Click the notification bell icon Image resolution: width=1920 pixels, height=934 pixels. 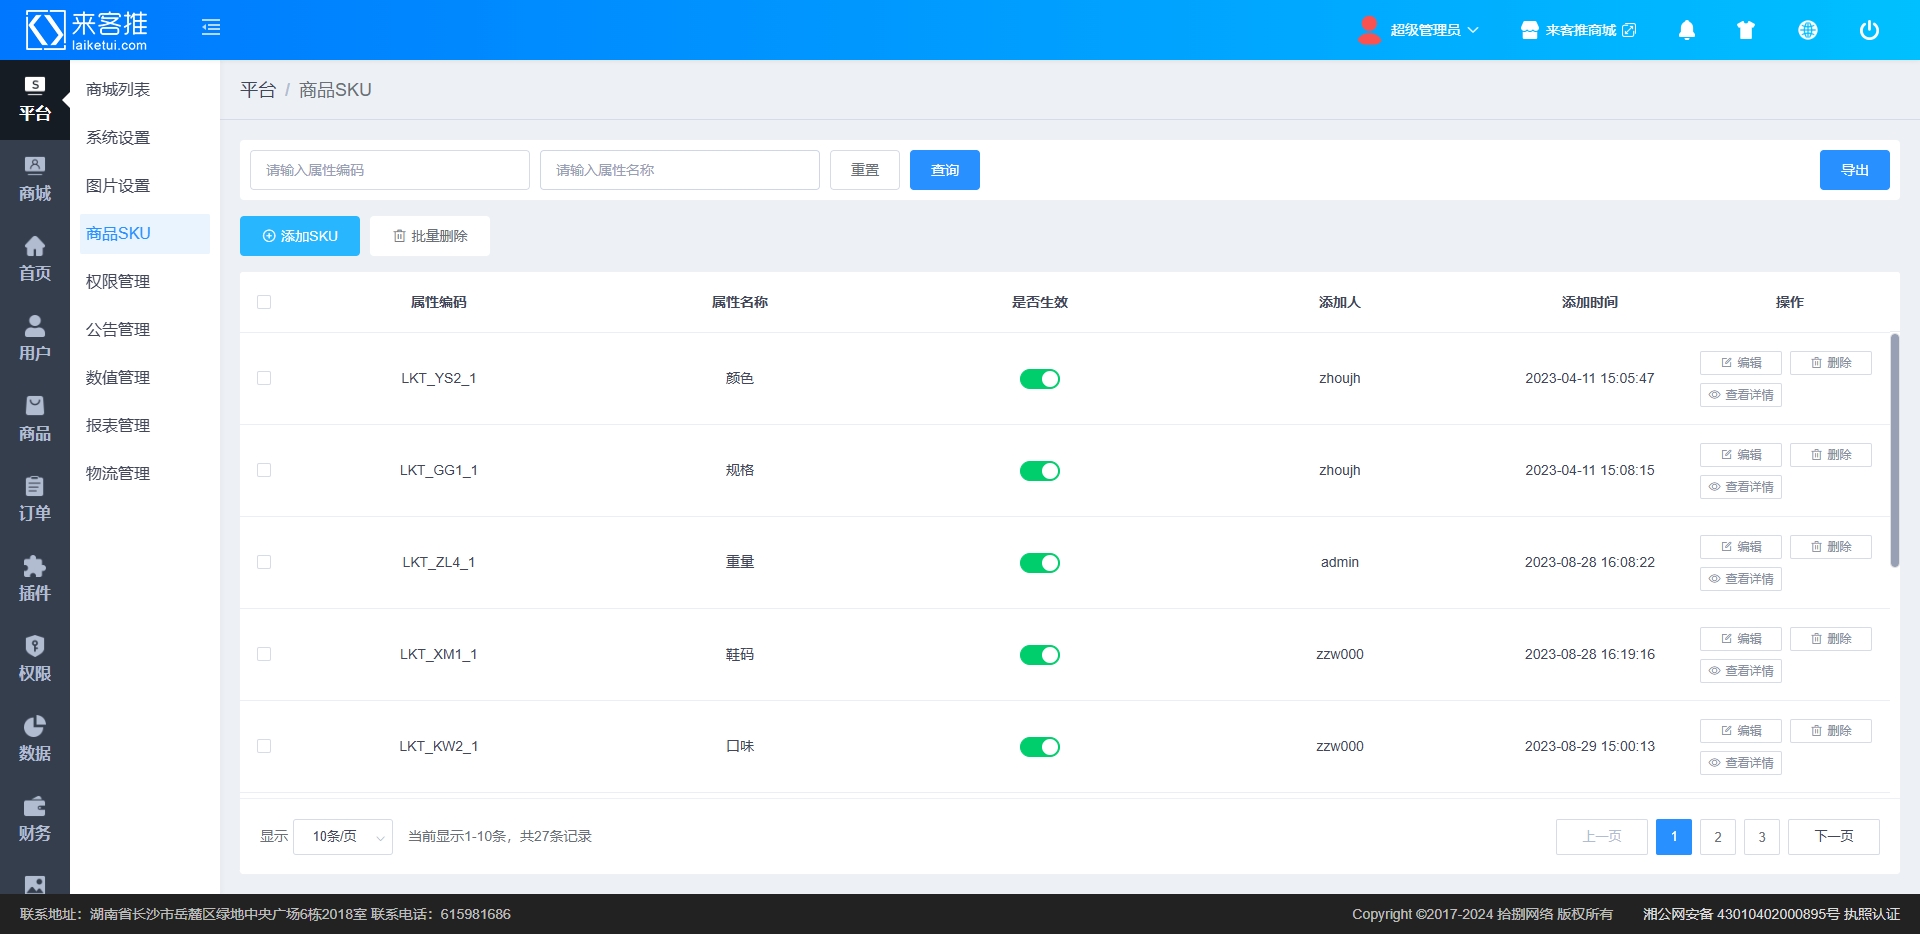tap(1686, 30)
